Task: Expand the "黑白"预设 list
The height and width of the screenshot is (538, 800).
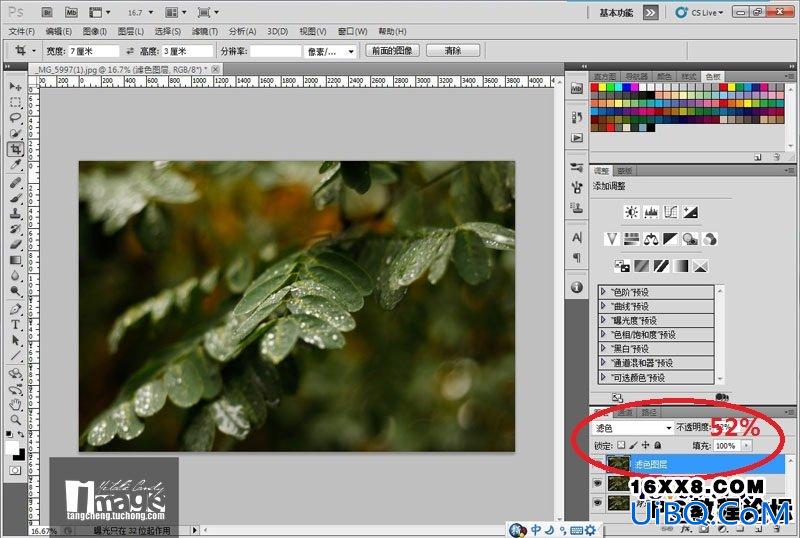Action: (x=604, y=349)
